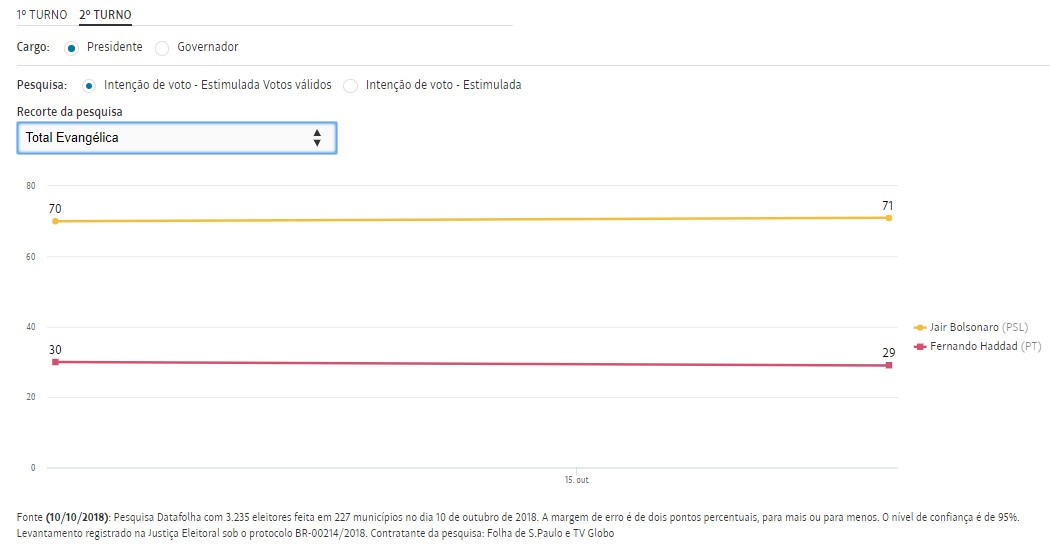Screen dimensions: 1050x548
Task: Click the 15. out axis date label
Action: tap(576, 481)
